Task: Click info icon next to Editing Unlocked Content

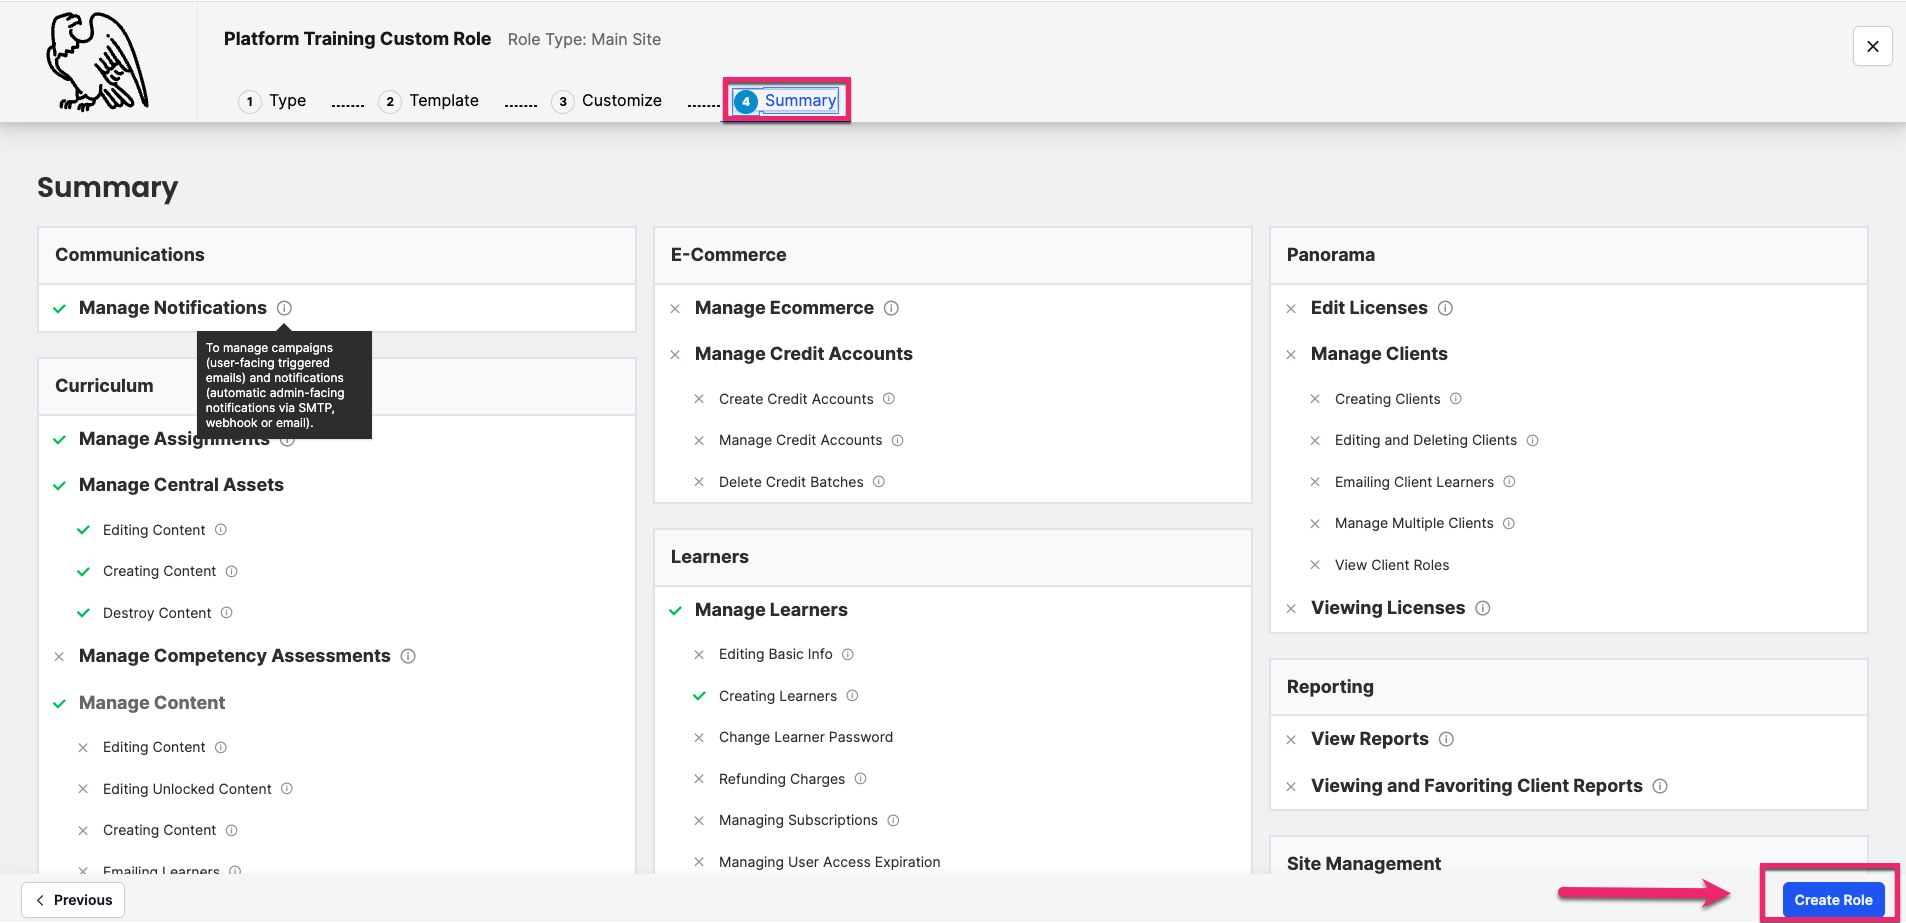Action: click(286, 788)
